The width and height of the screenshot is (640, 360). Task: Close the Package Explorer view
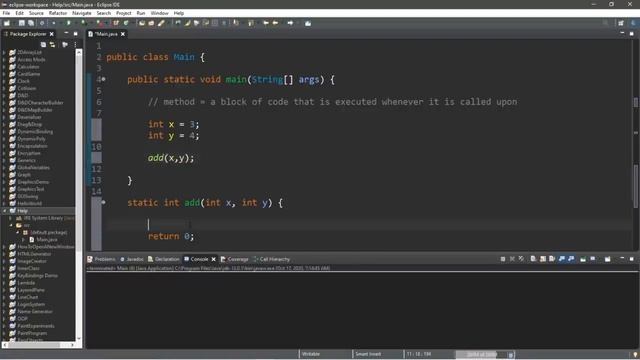click(x=51, y=34)
